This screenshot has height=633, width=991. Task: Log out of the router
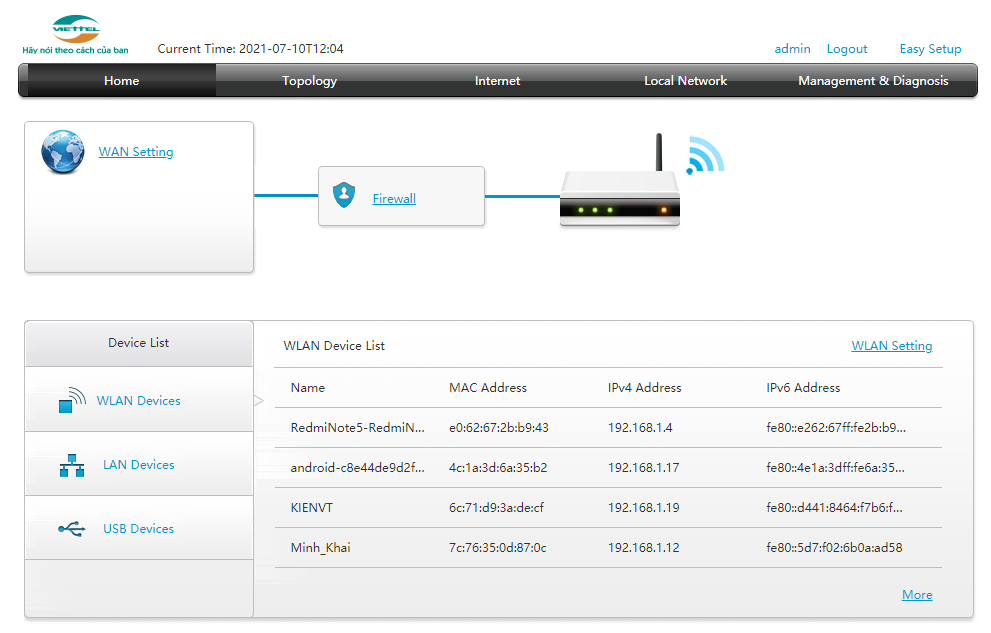point(847,49)
